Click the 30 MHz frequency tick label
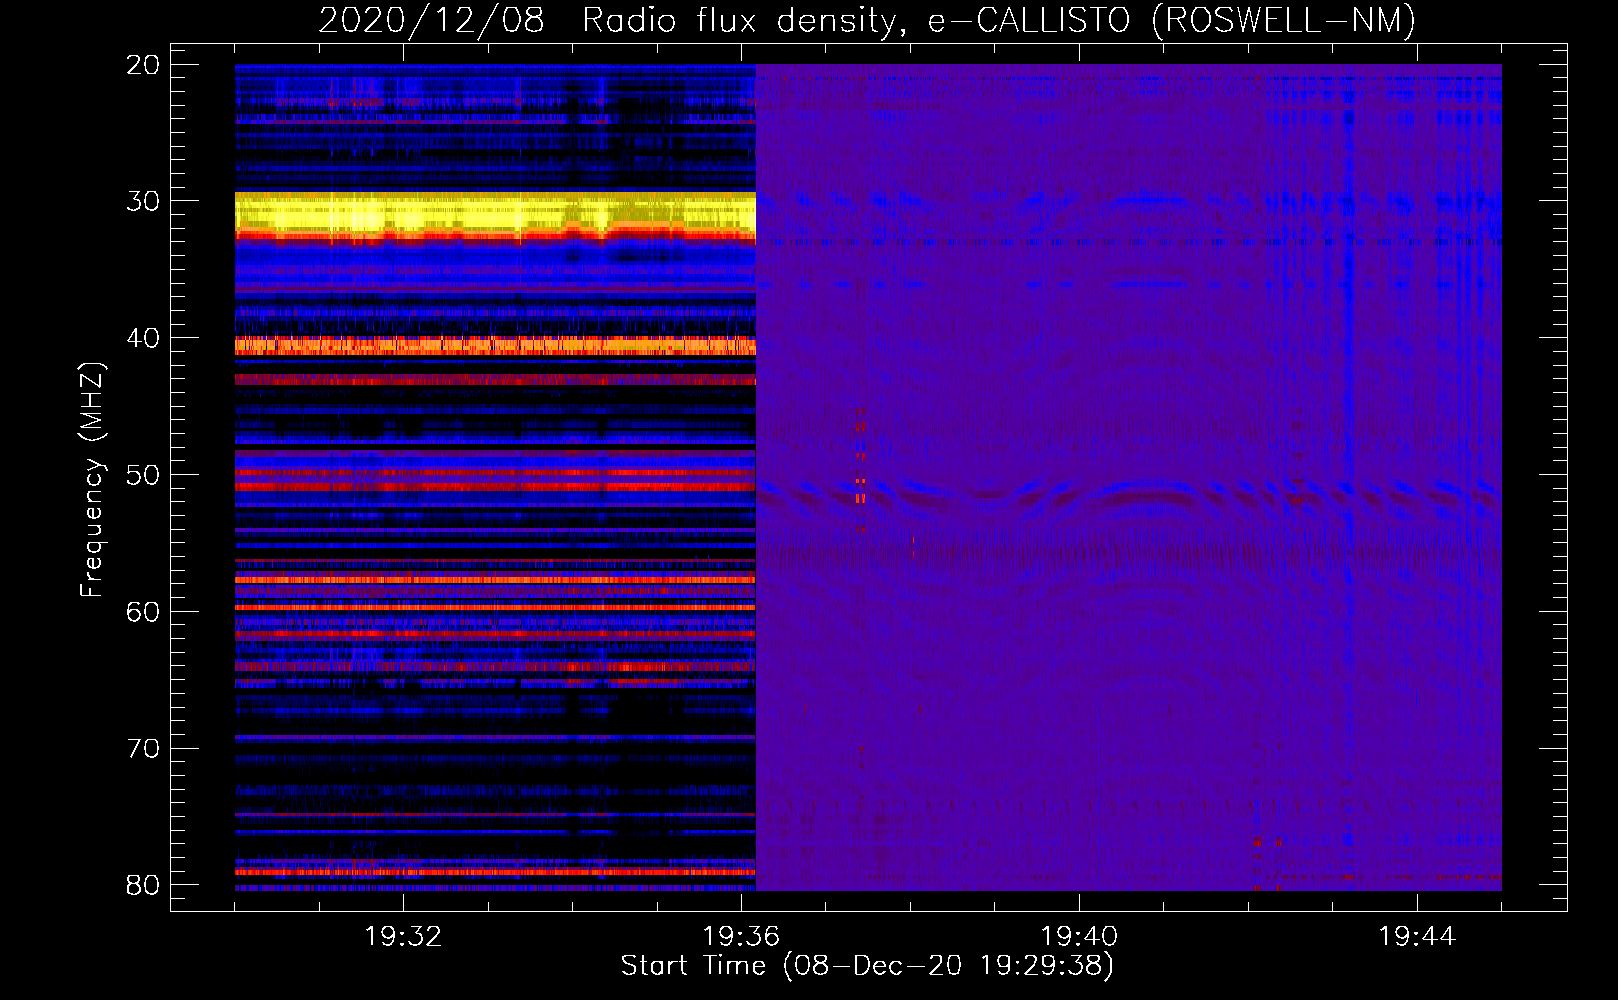1618x1000 pixels. (x=143, y=201)
